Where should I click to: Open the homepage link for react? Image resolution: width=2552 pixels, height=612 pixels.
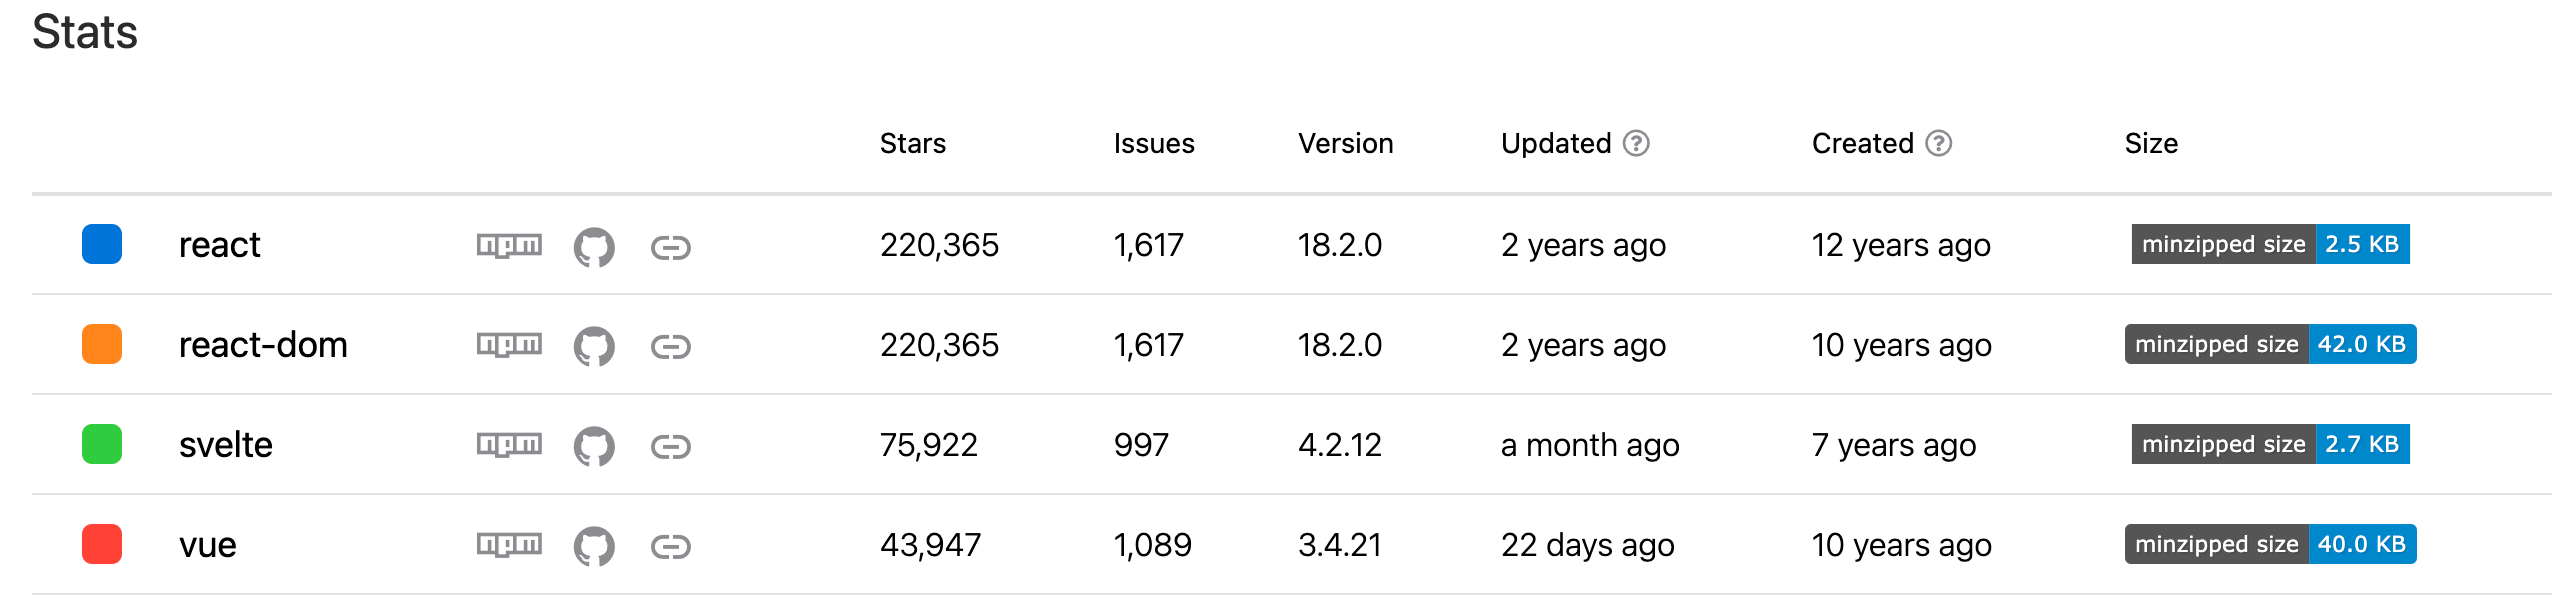pos(670,246)
